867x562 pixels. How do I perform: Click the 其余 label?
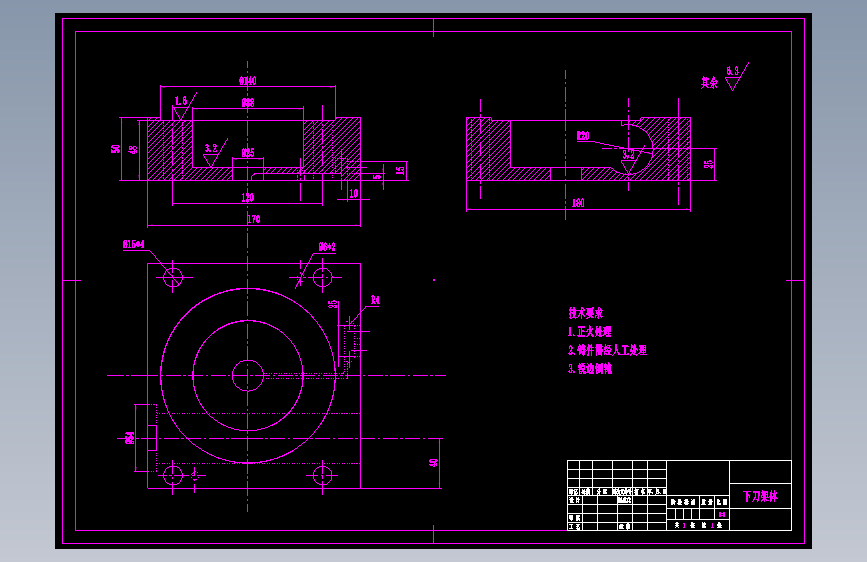(709, 83)
